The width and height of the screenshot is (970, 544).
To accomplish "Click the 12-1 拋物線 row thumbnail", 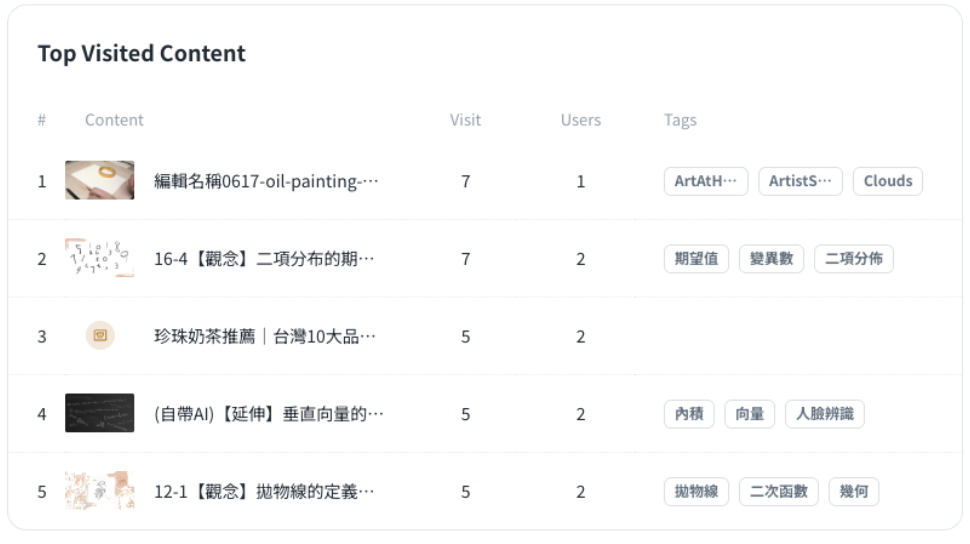I will coord(99,491).
